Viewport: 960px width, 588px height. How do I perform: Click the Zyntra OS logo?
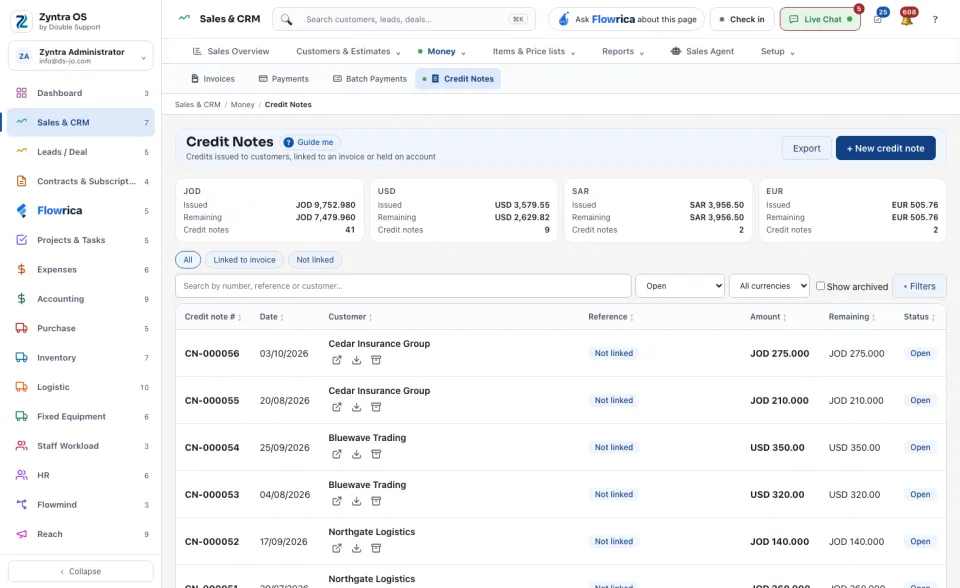coord(21,21)
